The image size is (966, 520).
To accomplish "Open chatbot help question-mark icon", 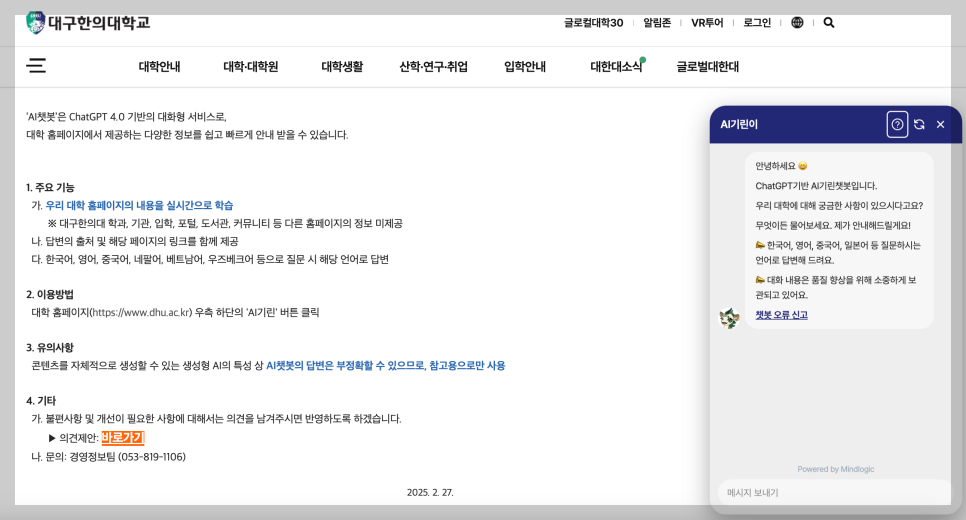I will tap(897, 124).
